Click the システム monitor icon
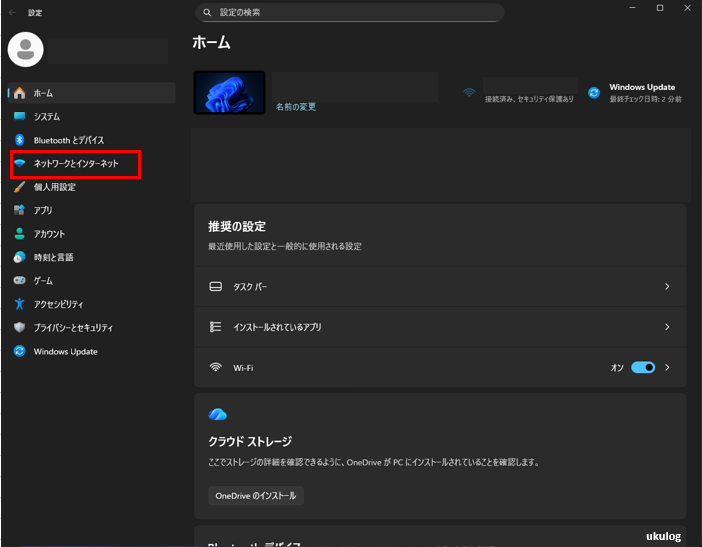This screenshot has width=702, height=547. click(x=19, y=117)
